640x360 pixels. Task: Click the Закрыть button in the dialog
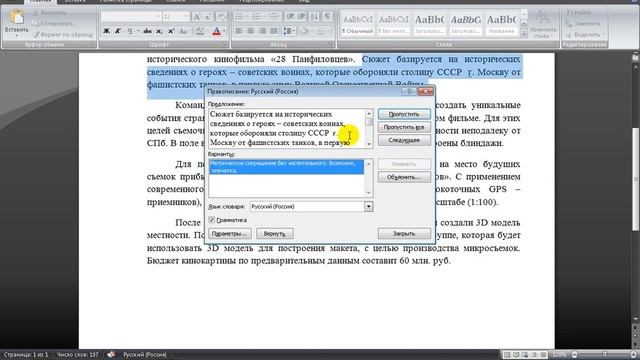404,234
